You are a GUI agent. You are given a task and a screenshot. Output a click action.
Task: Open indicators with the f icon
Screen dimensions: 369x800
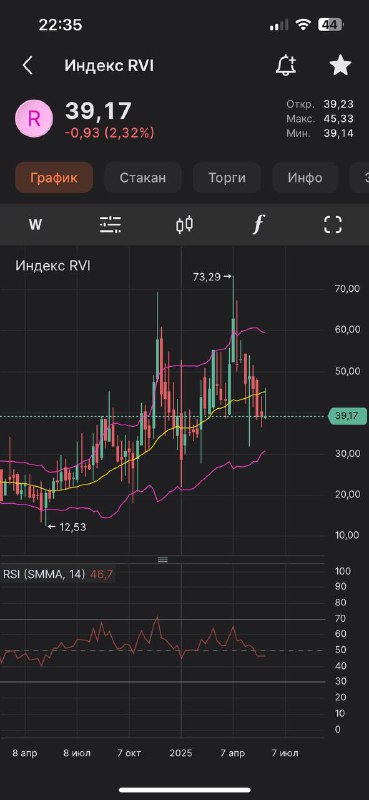point(259,224)
